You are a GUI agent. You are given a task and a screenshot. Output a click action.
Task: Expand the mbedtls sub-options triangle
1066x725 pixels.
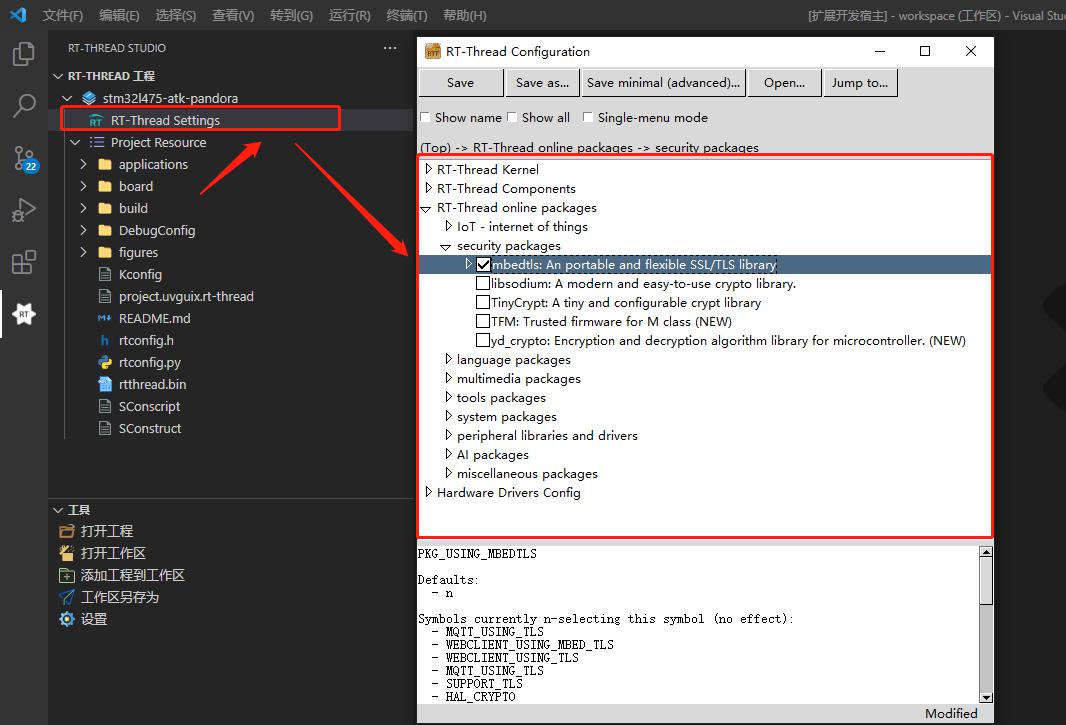point(468,264)
